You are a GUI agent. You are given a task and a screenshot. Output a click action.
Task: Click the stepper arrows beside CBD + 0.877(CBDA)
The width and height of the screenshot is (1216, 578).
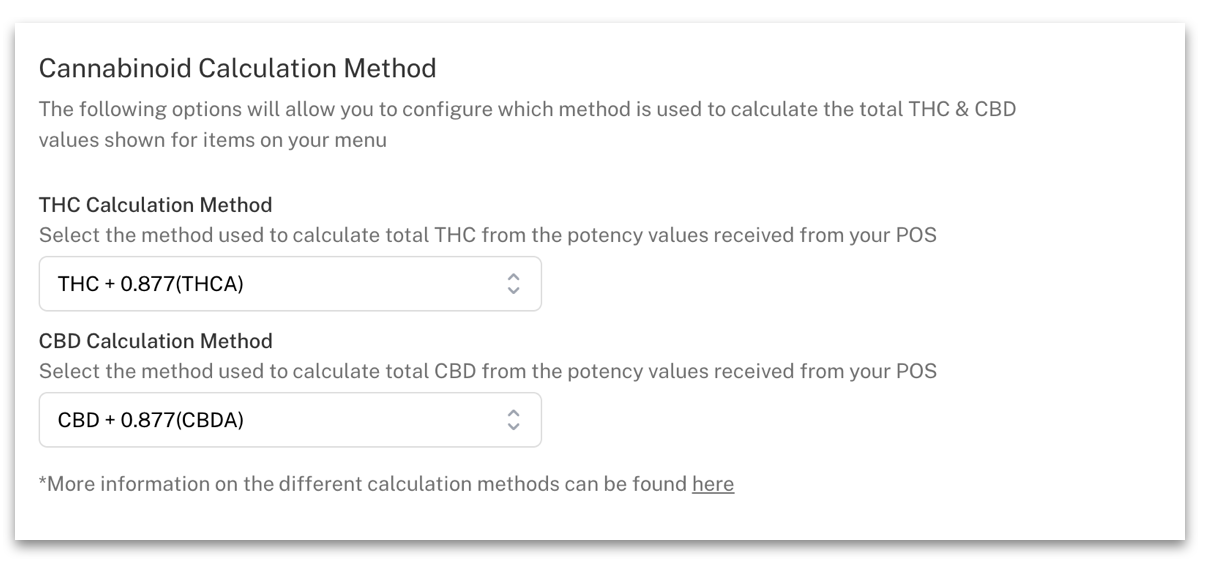pos(513,420)
